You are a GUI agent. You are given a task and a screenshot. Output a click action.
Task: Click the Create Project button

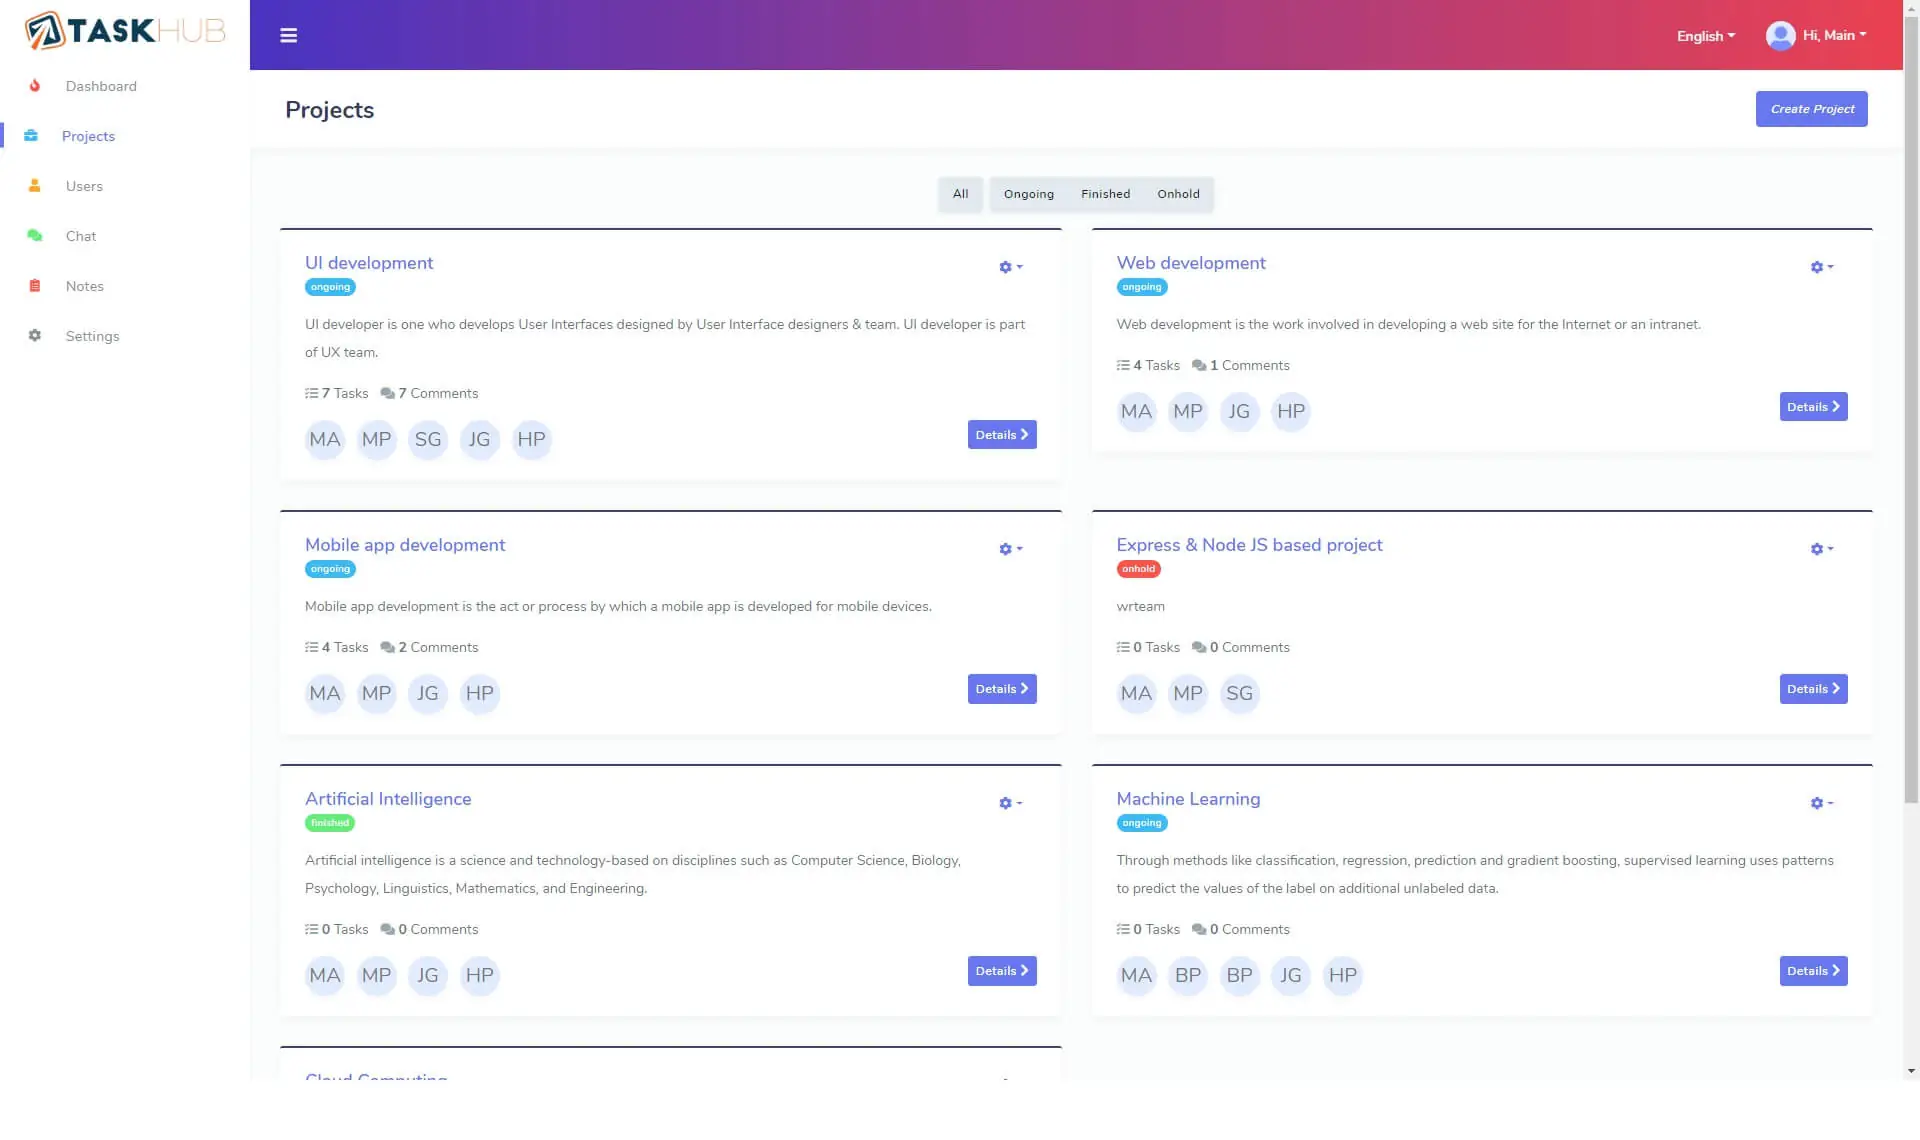click(1811, 109)
